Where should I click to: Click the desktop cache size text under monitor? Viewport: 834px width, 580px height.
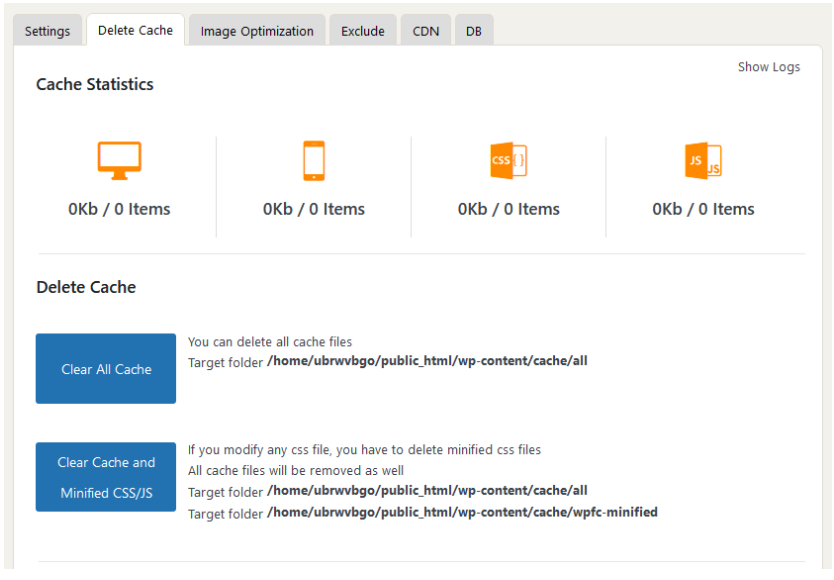tap(119, 209)
